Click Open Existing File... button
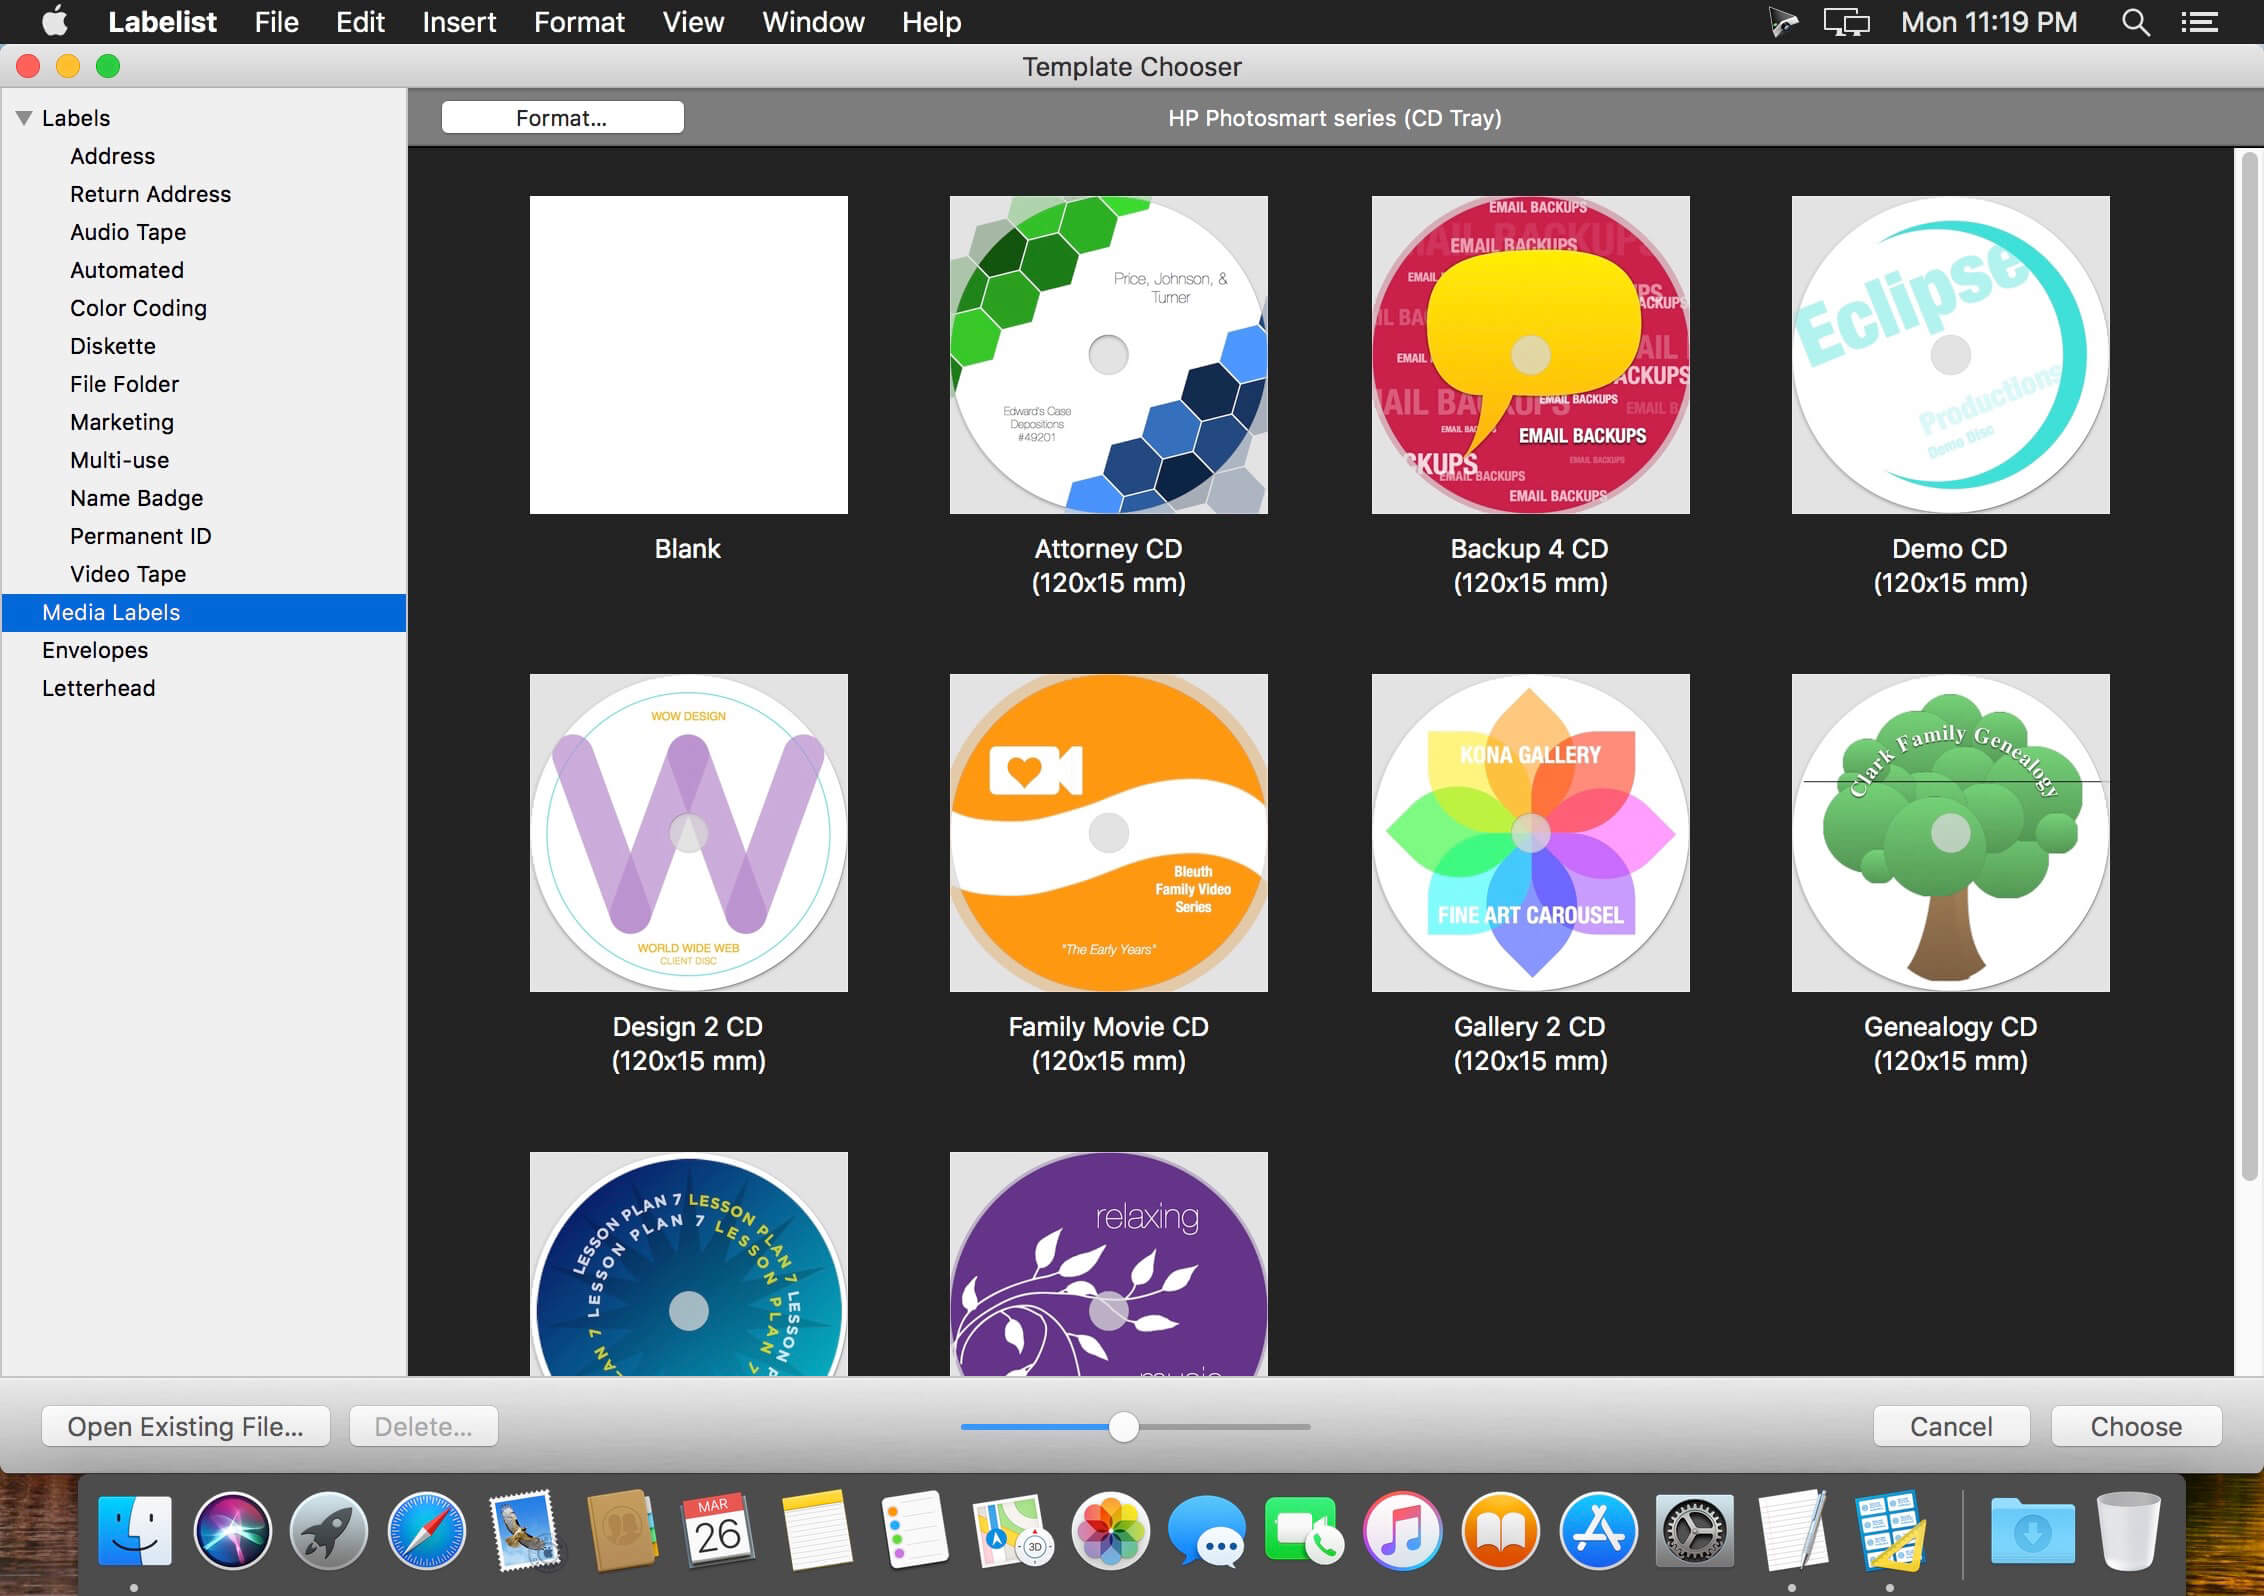2264x1596 pixels. (x=185, y=1426)
